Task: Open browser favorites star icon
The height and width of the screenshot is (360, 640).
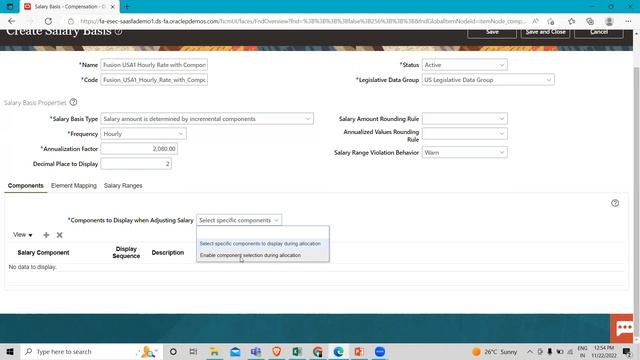Action: [571, 21]
